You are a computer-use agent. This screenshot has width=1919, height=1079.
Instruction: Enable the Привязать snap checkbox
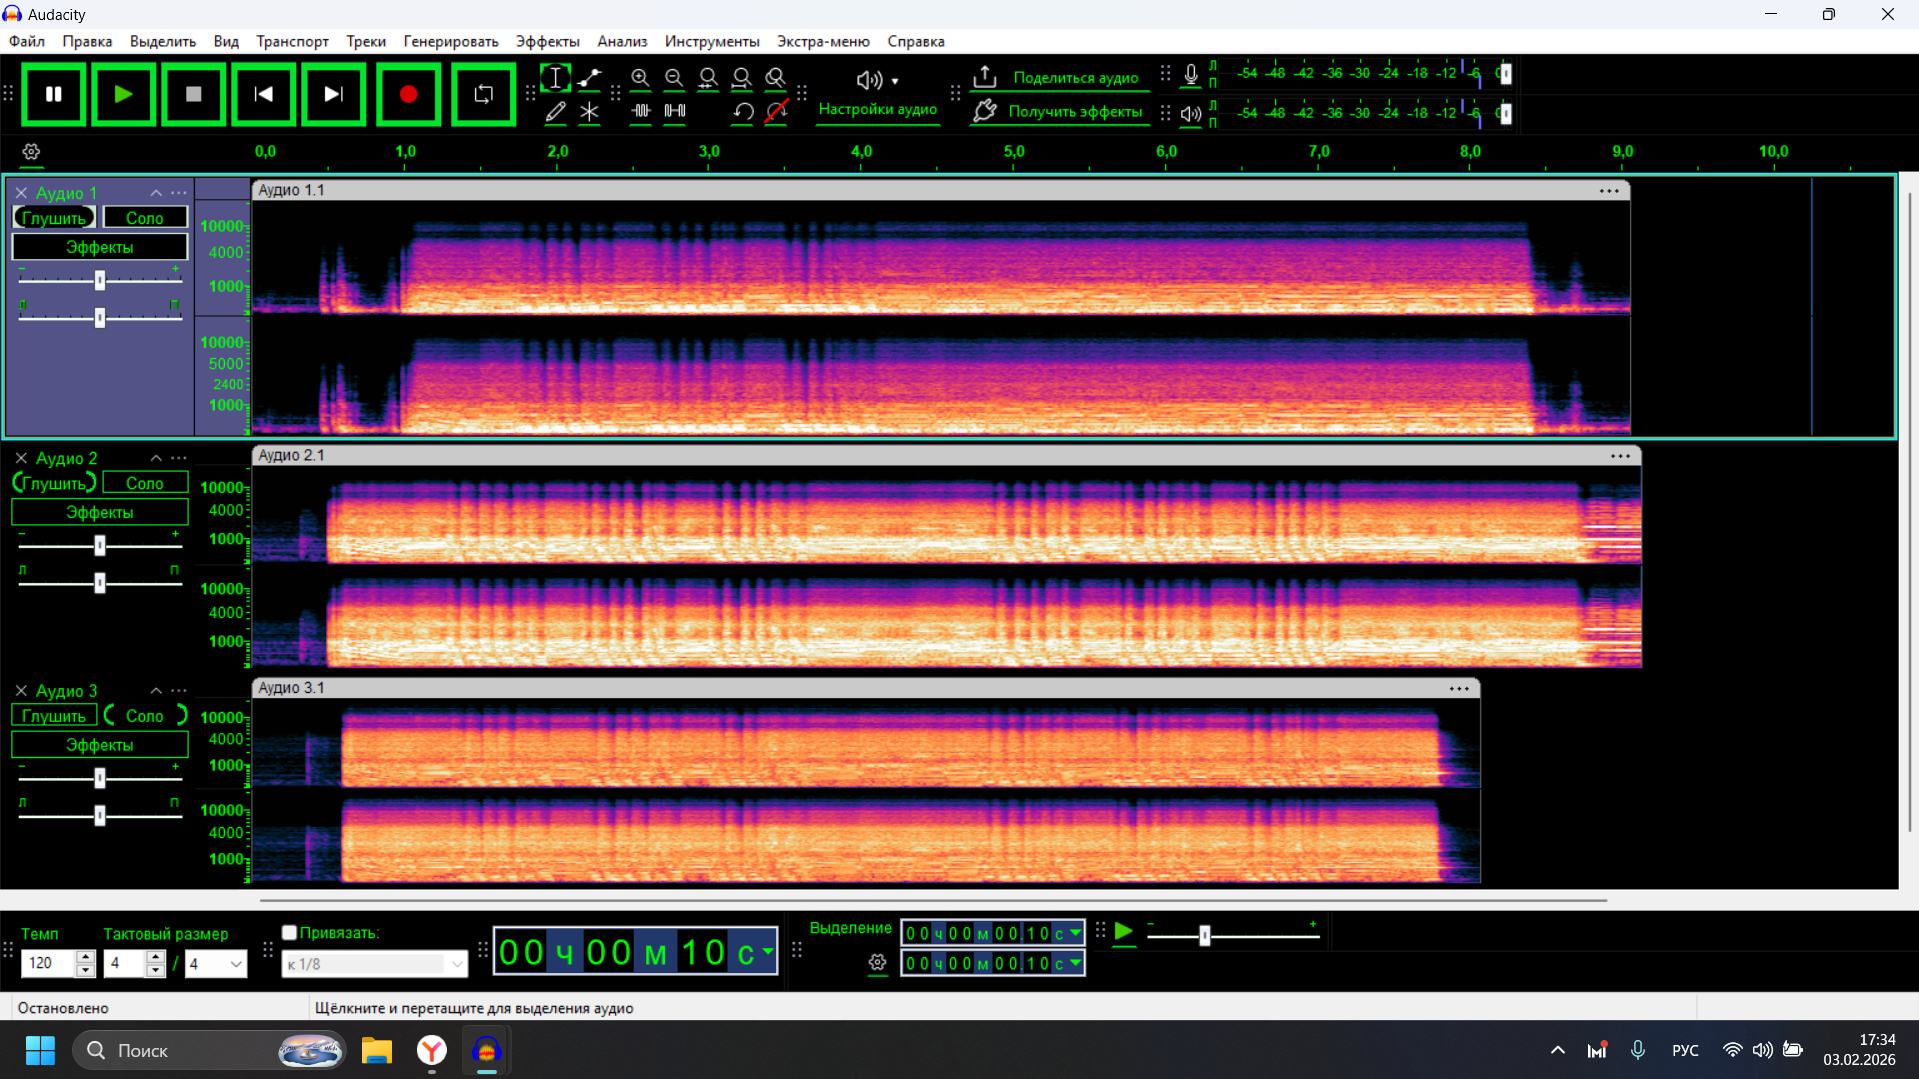pos(290,933)
